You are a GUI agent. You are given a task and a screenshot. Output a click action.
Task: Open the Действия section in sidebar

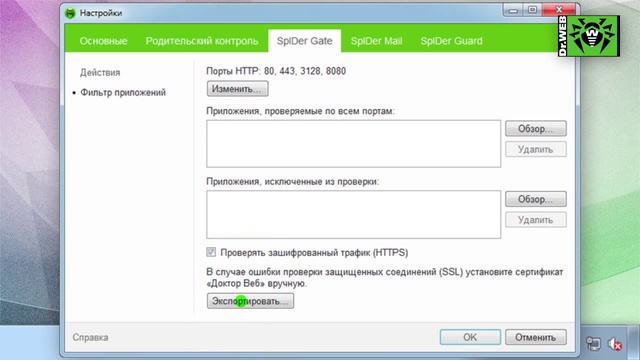pos(100,73)
